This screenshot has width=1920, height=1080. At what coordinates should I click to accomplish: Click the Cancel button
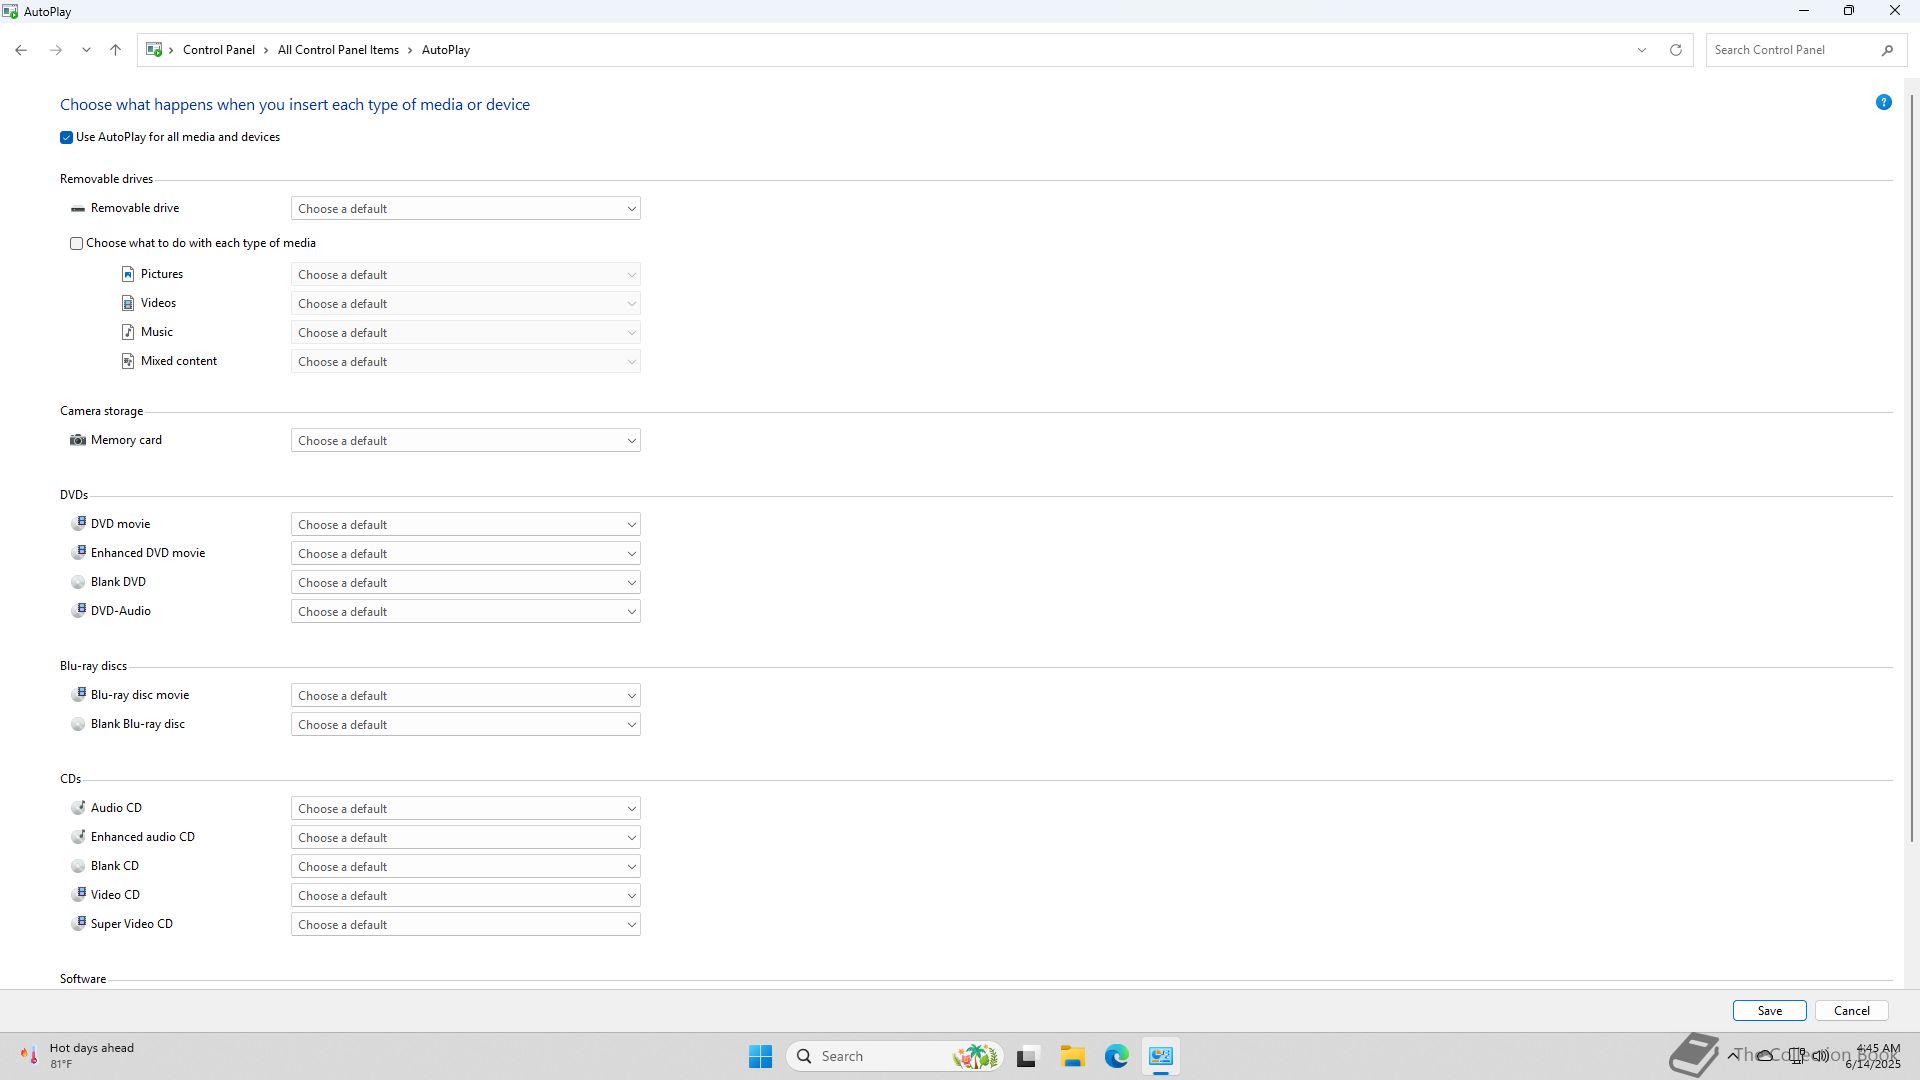point(1850,1011)
